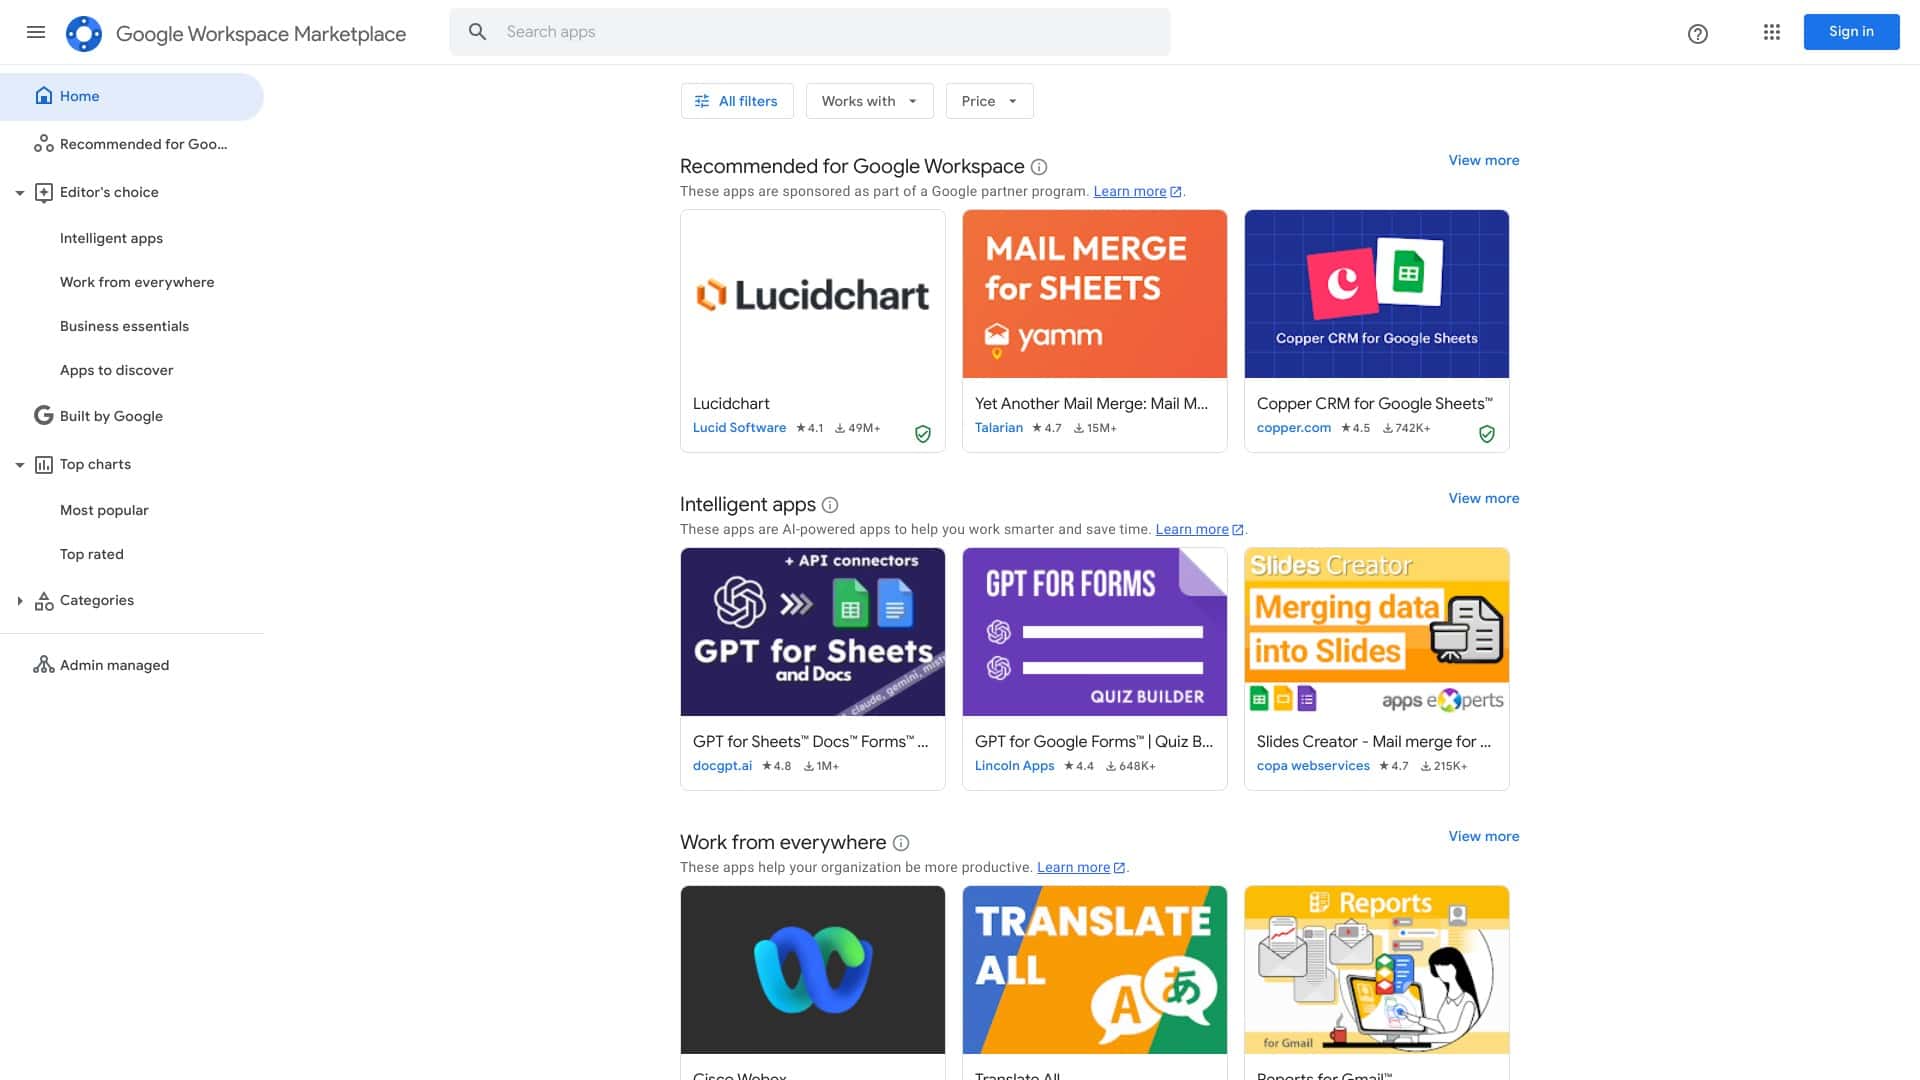Select Most popular in the sidebar

(104, 510)
